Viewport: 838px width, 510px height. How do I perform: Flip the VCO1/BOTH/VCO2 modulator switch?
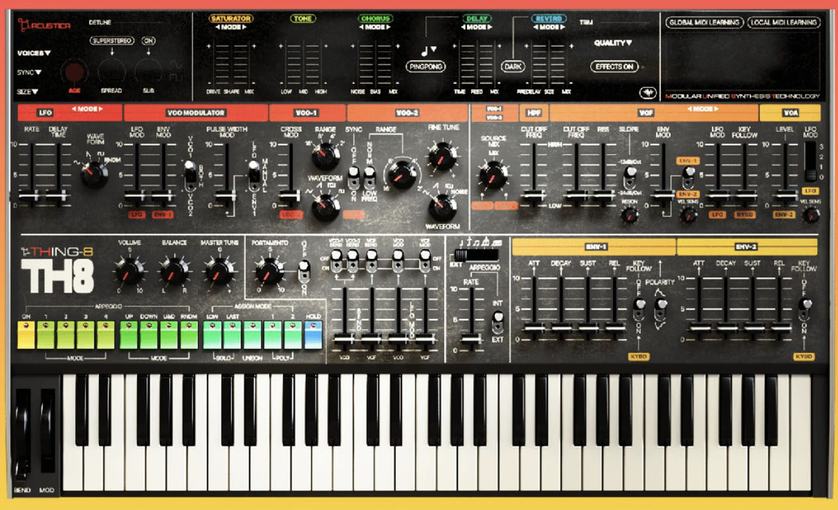click(190, 175)
